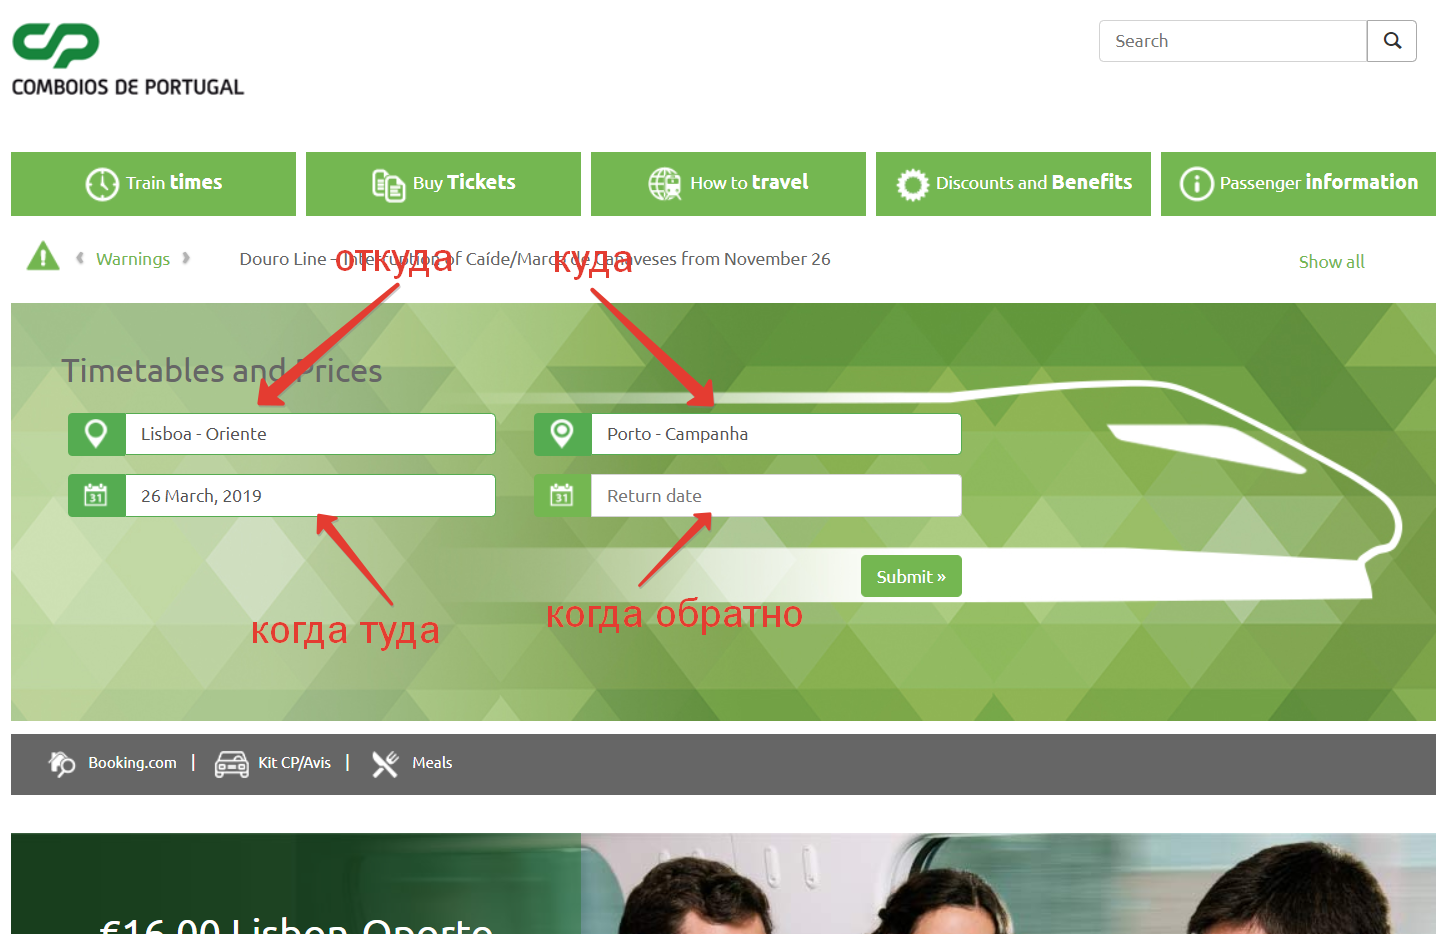Click the fork and knife Meals icon
This screenshot has height=934, width=1445.
point(385,764)
